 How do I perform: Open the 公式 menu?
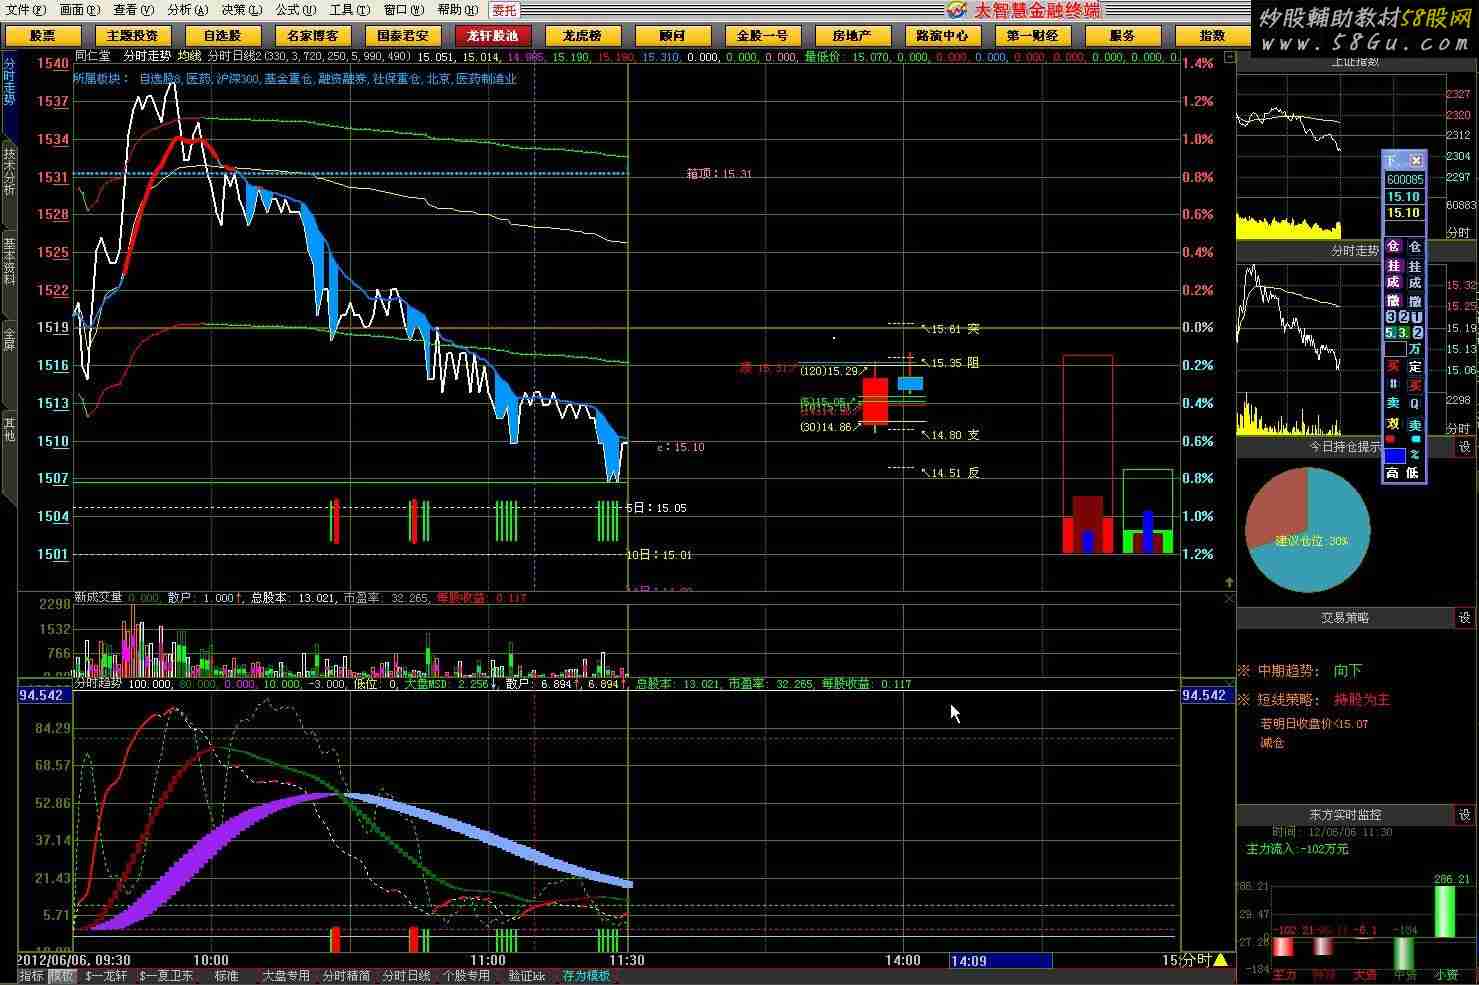pyautogui.click(x=295, y=9)
